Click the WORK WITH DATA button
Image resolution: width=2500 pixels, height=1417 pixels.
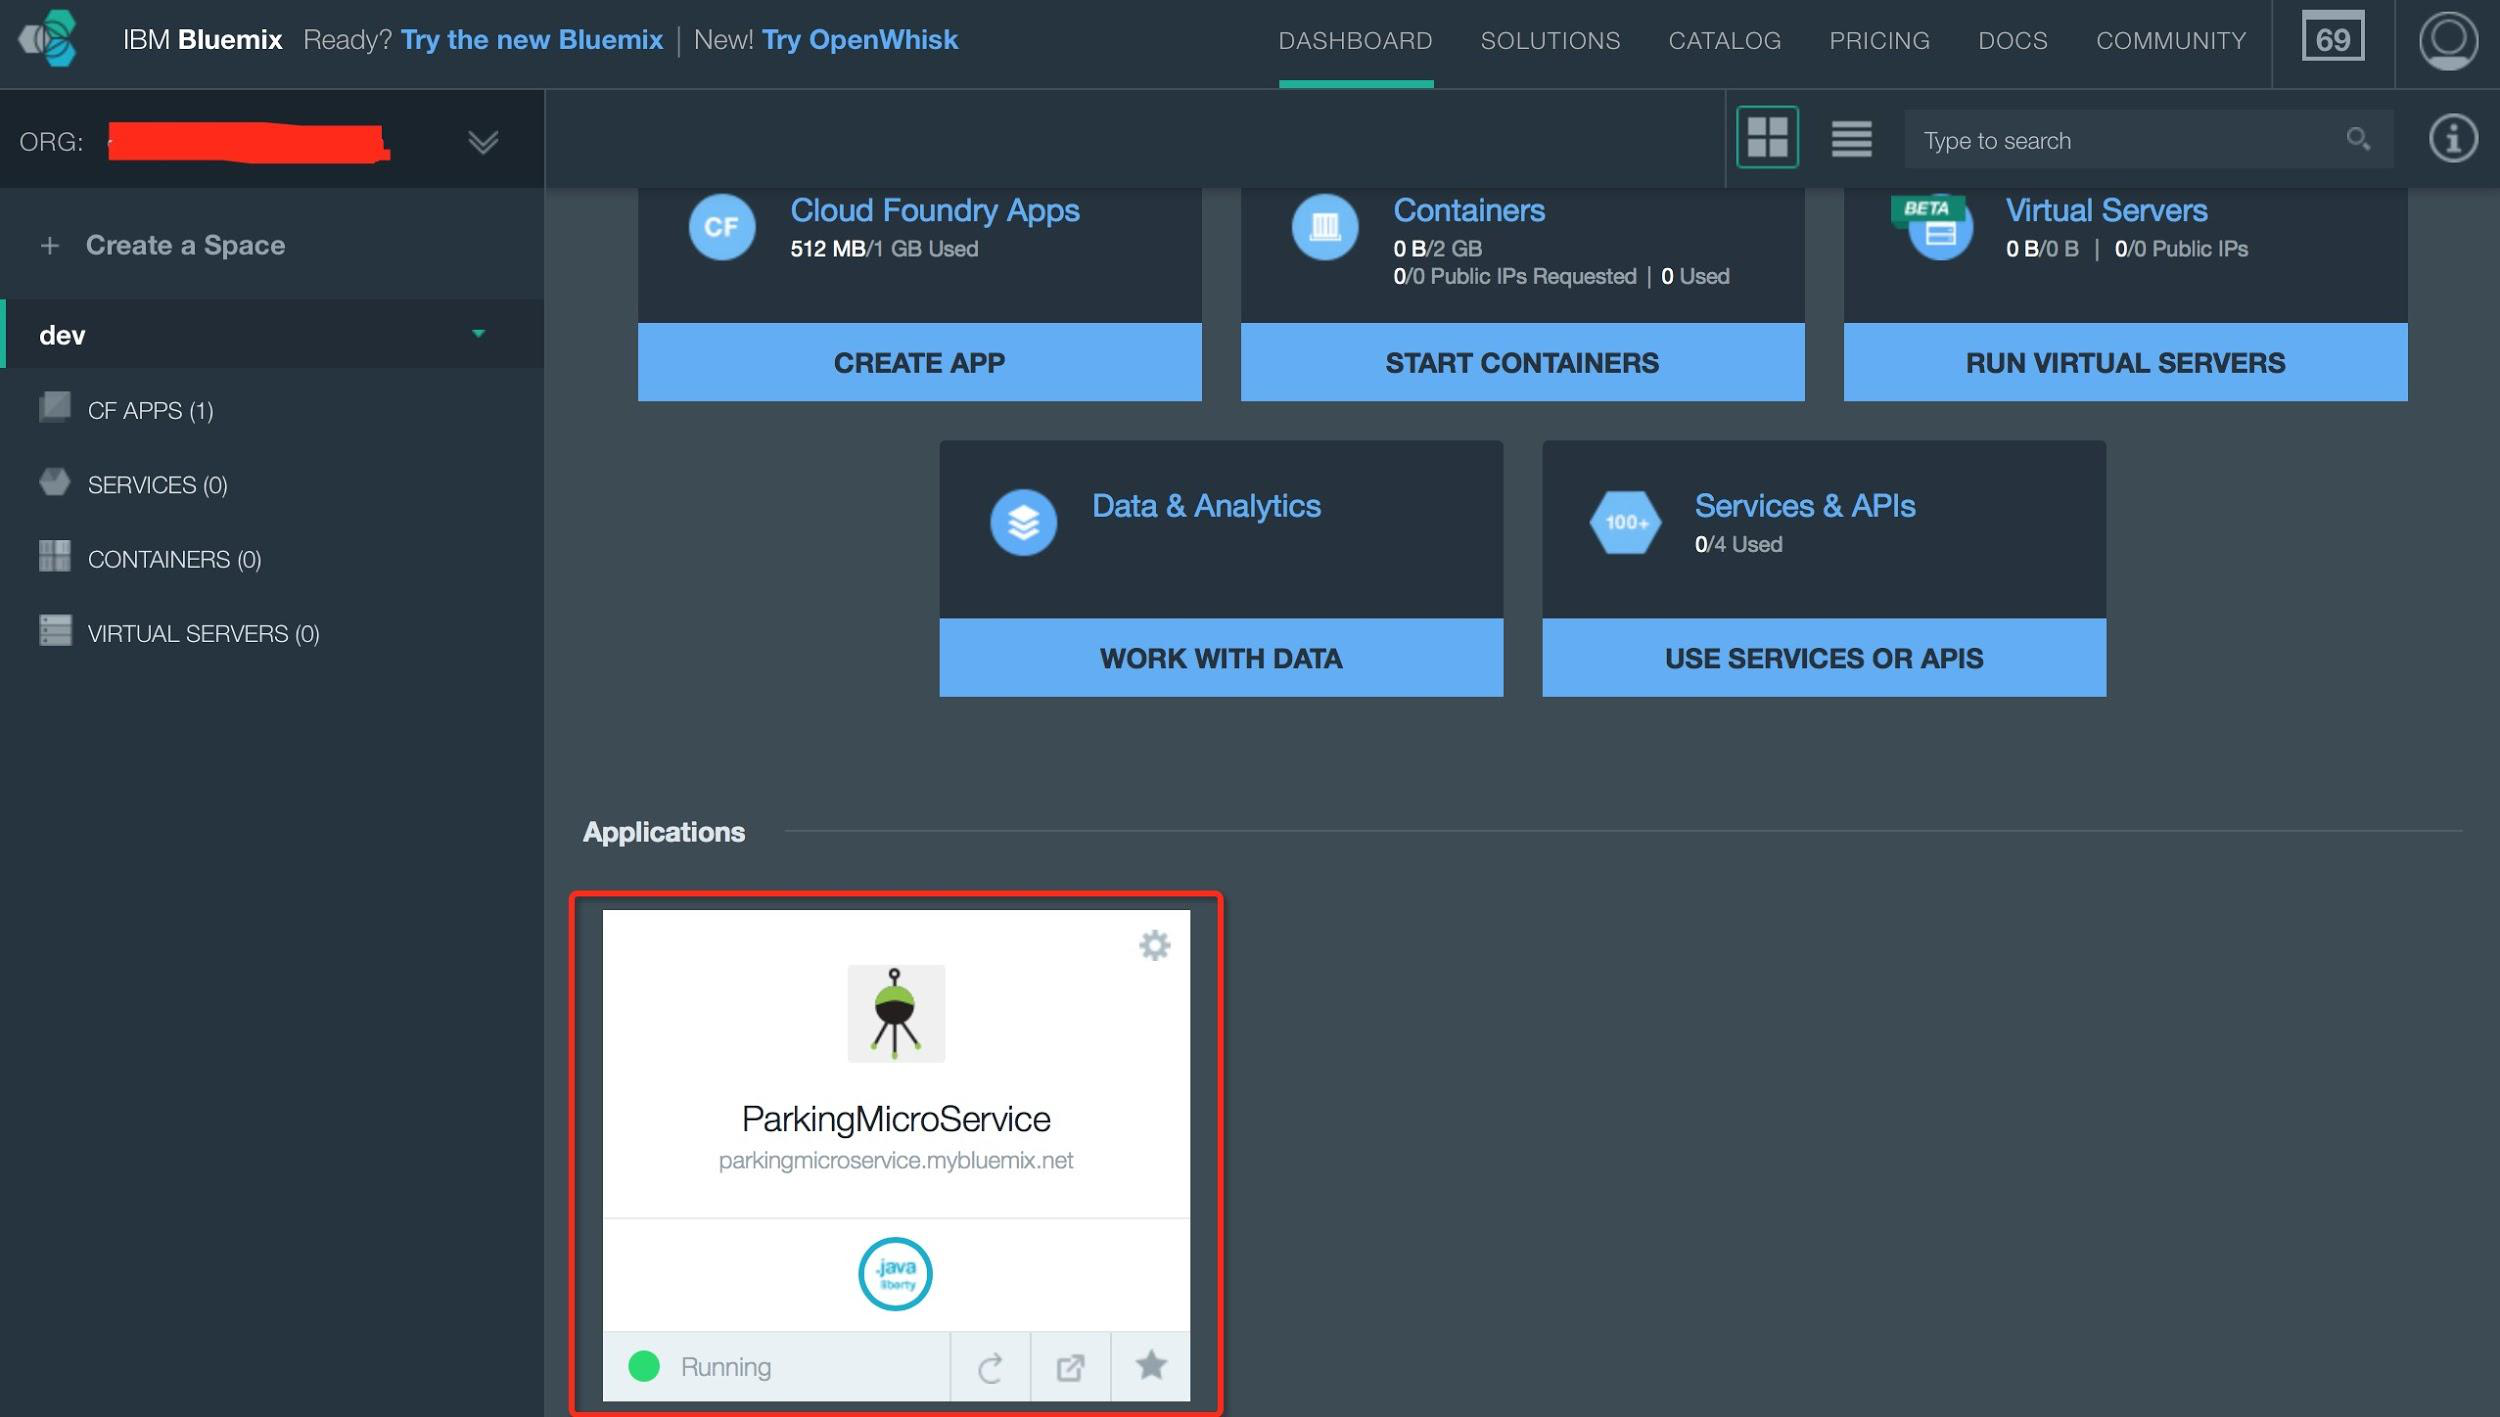click(1221, 657)
